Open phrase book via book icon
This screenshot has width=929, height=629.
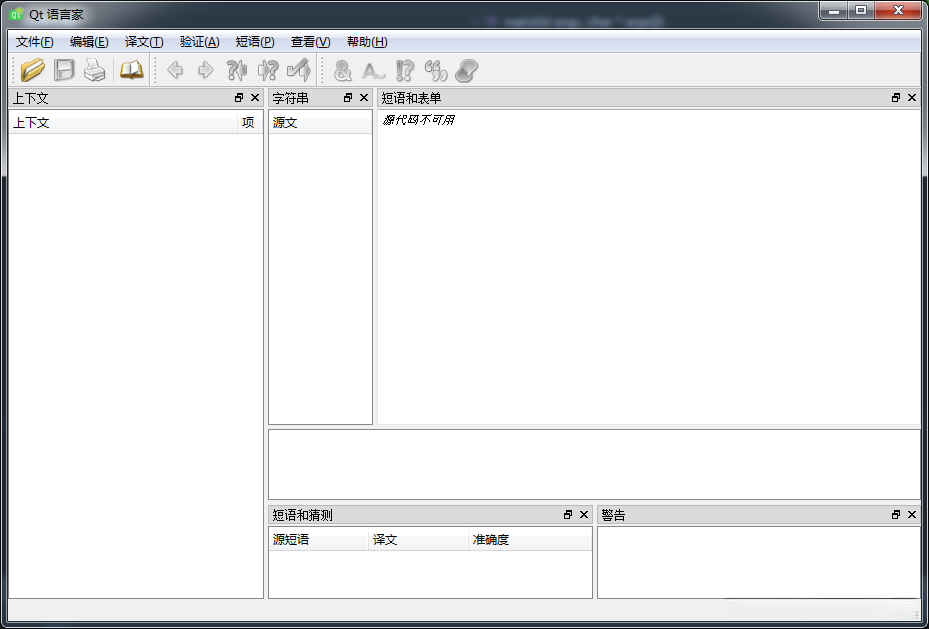(x=132, y=70)
